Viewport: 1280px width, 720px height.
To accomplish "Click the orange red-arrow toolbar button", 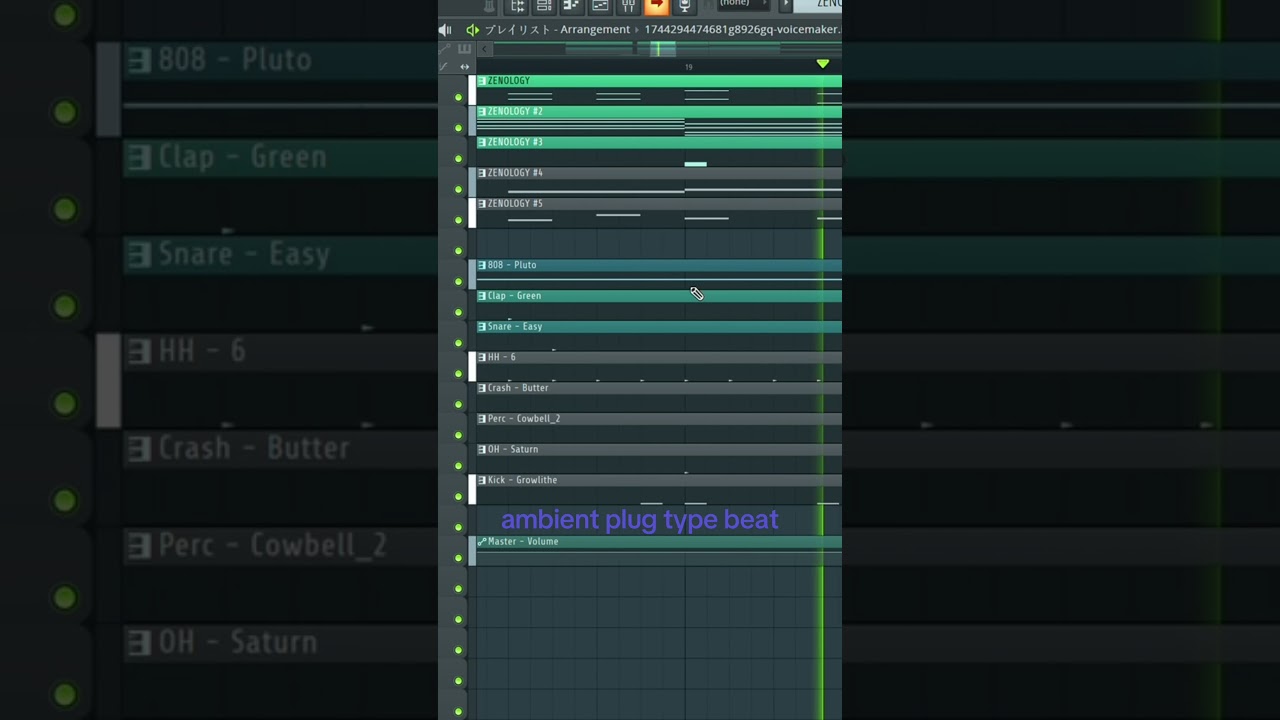I will [x=656, y=6].
